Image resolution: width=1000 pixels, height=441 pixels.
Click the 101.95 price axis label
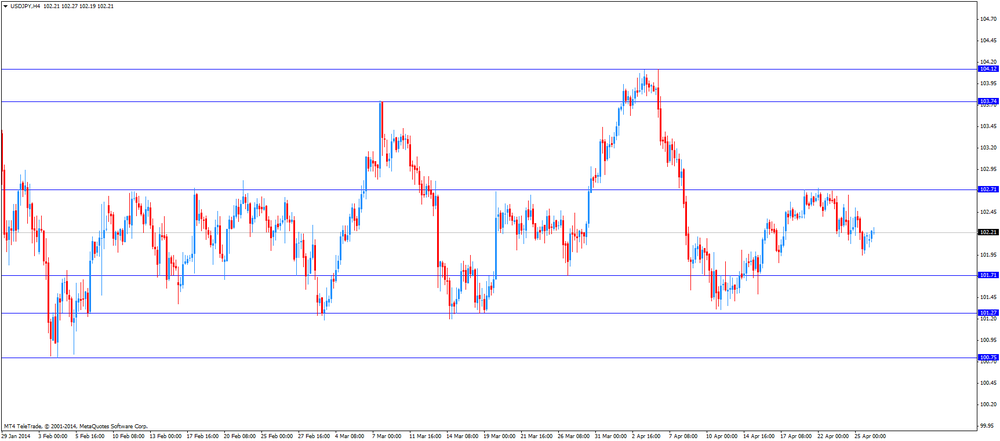pos(988,255)
